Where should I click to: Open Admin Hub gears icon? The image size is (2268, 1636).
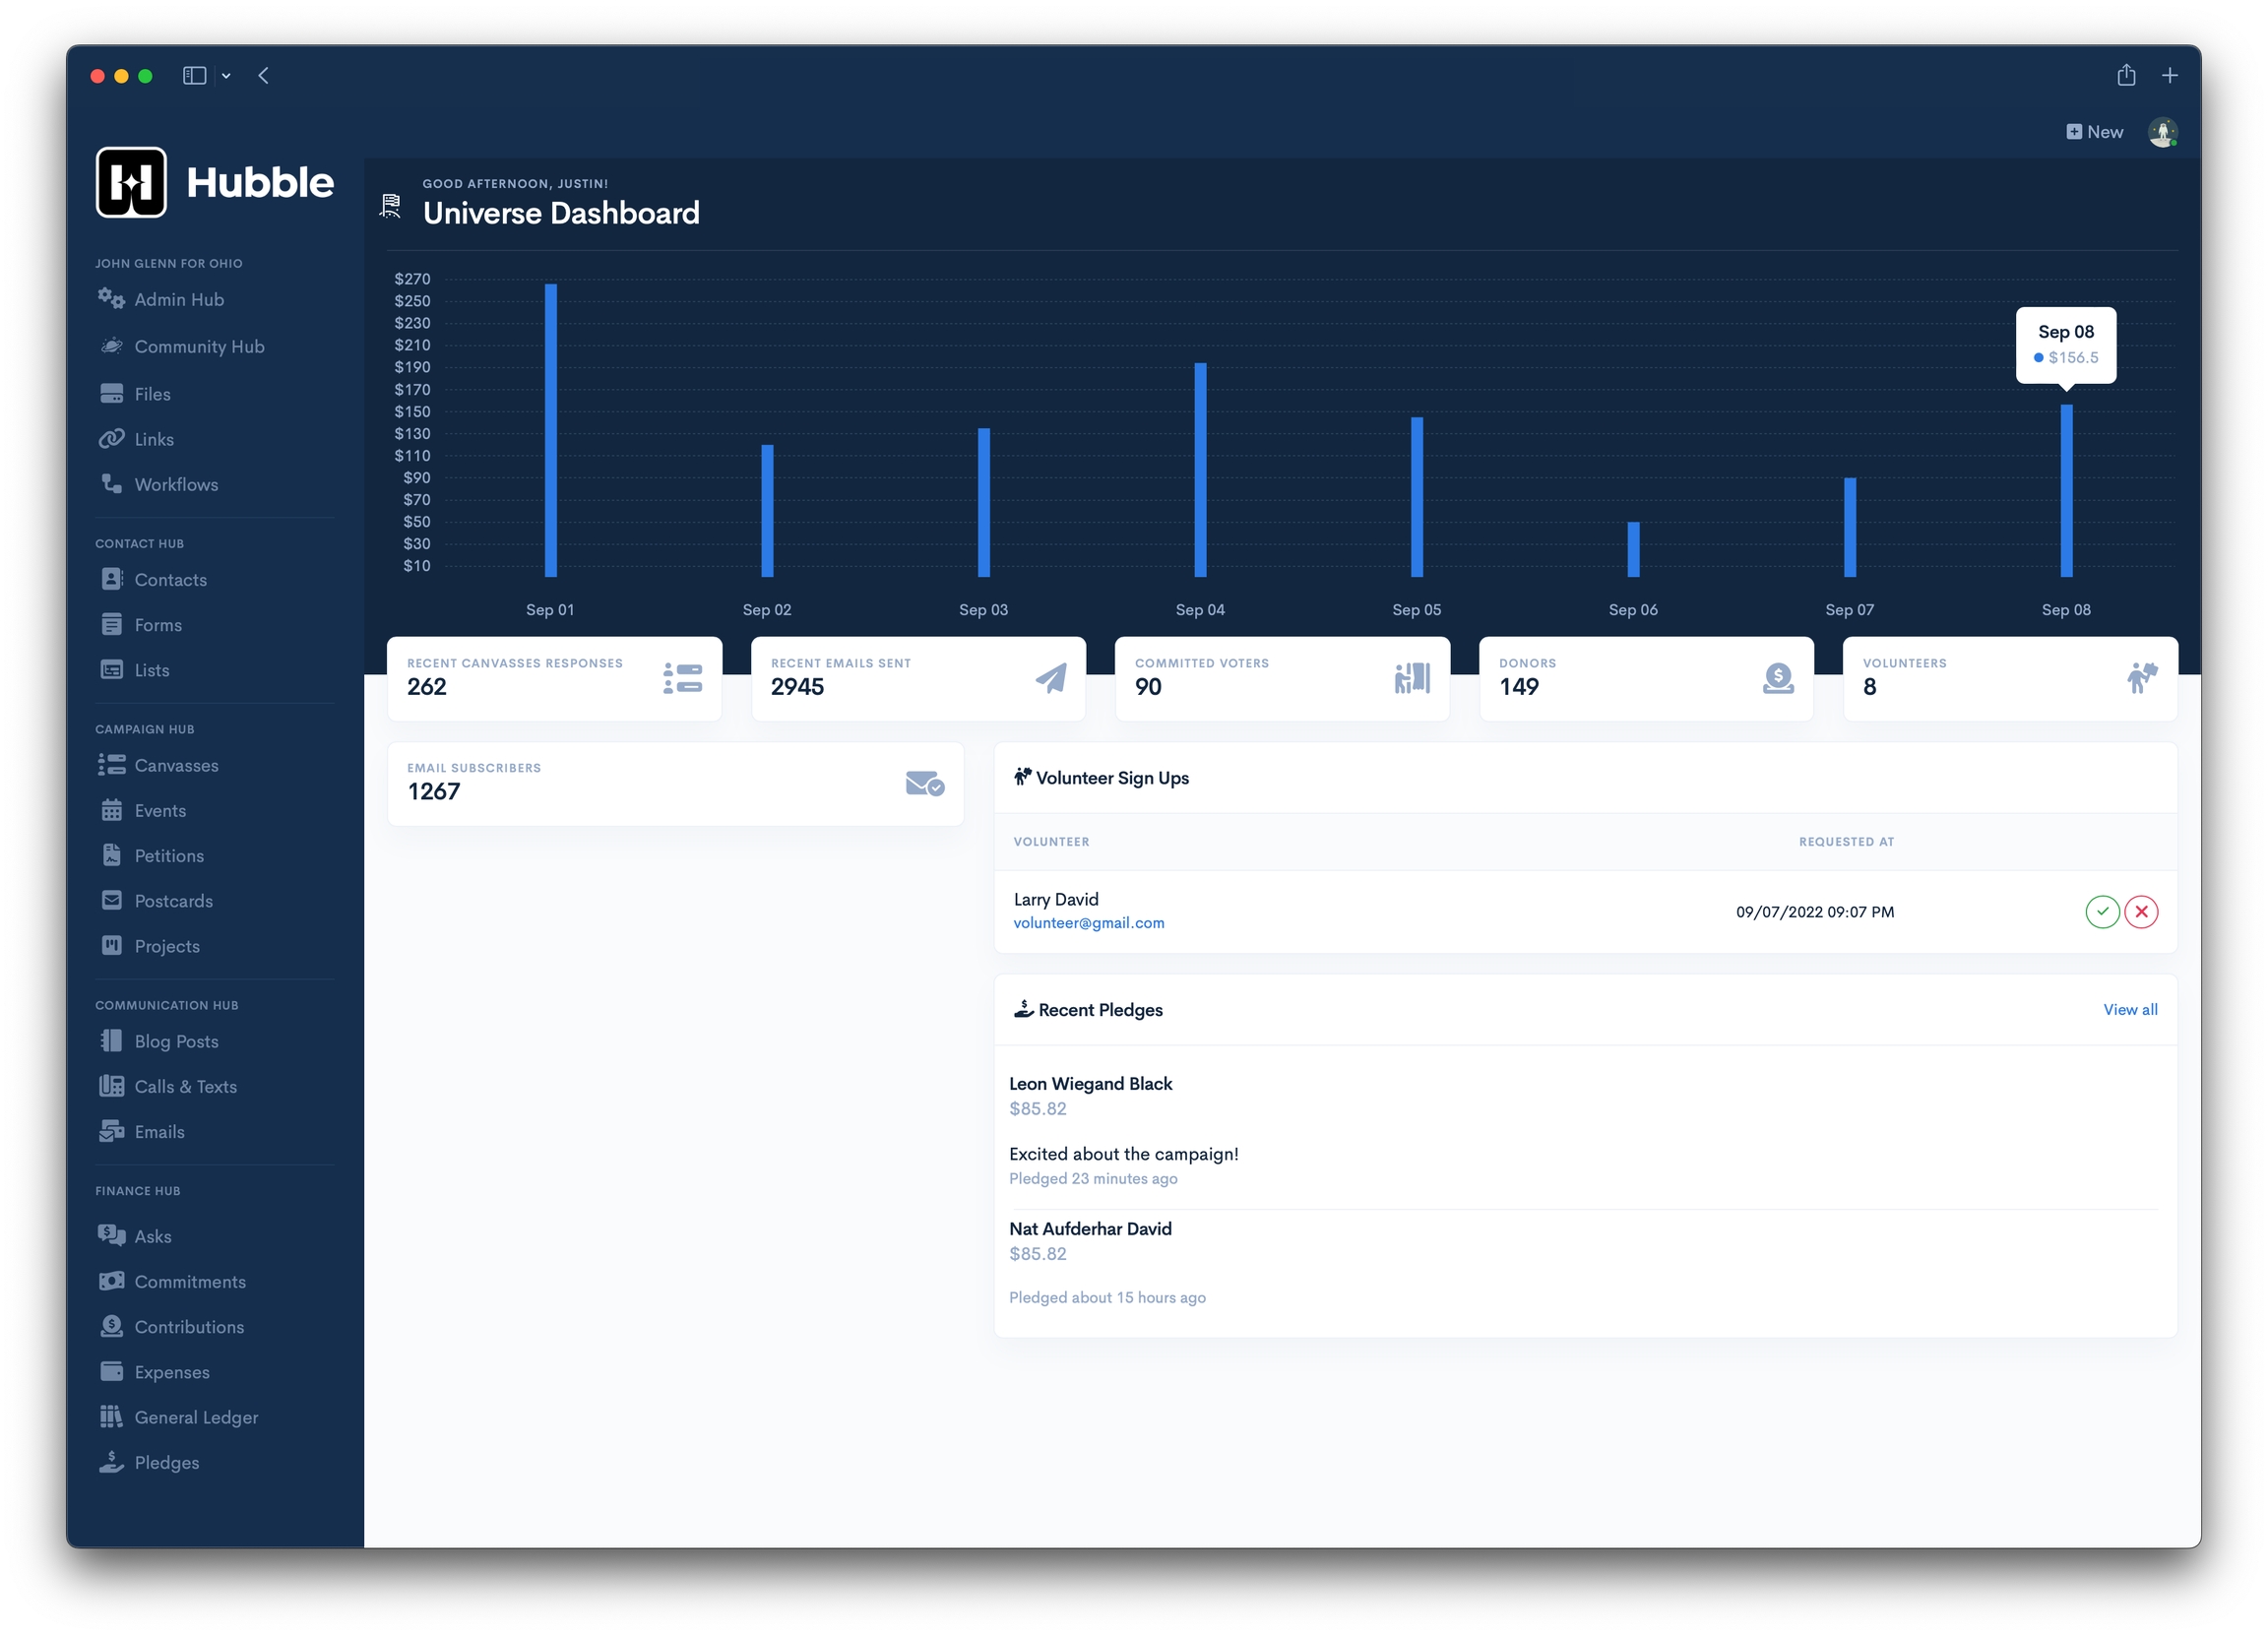(x=111, y=298)
